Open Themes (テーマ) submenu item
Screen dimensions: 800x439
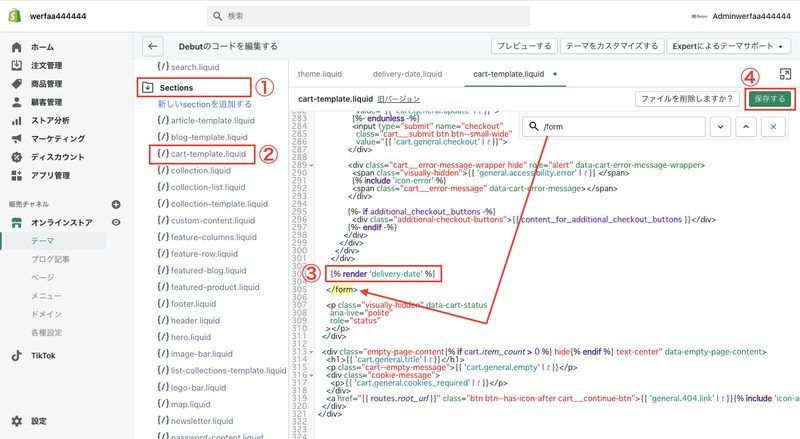click(x=42, y=241)
